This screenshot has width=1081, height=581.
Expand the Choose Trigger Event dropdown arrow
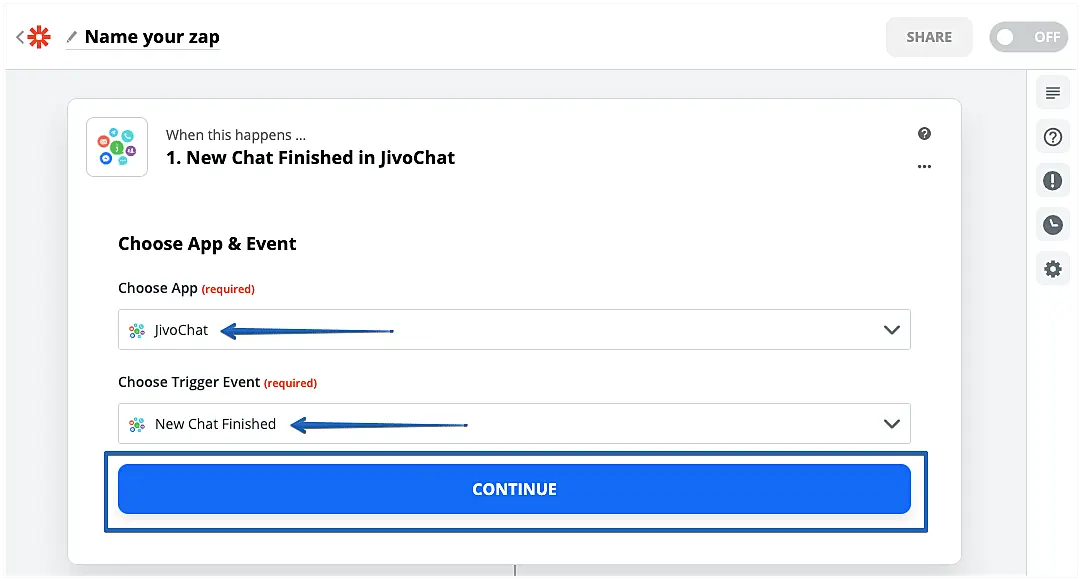[x=892, y=424]
